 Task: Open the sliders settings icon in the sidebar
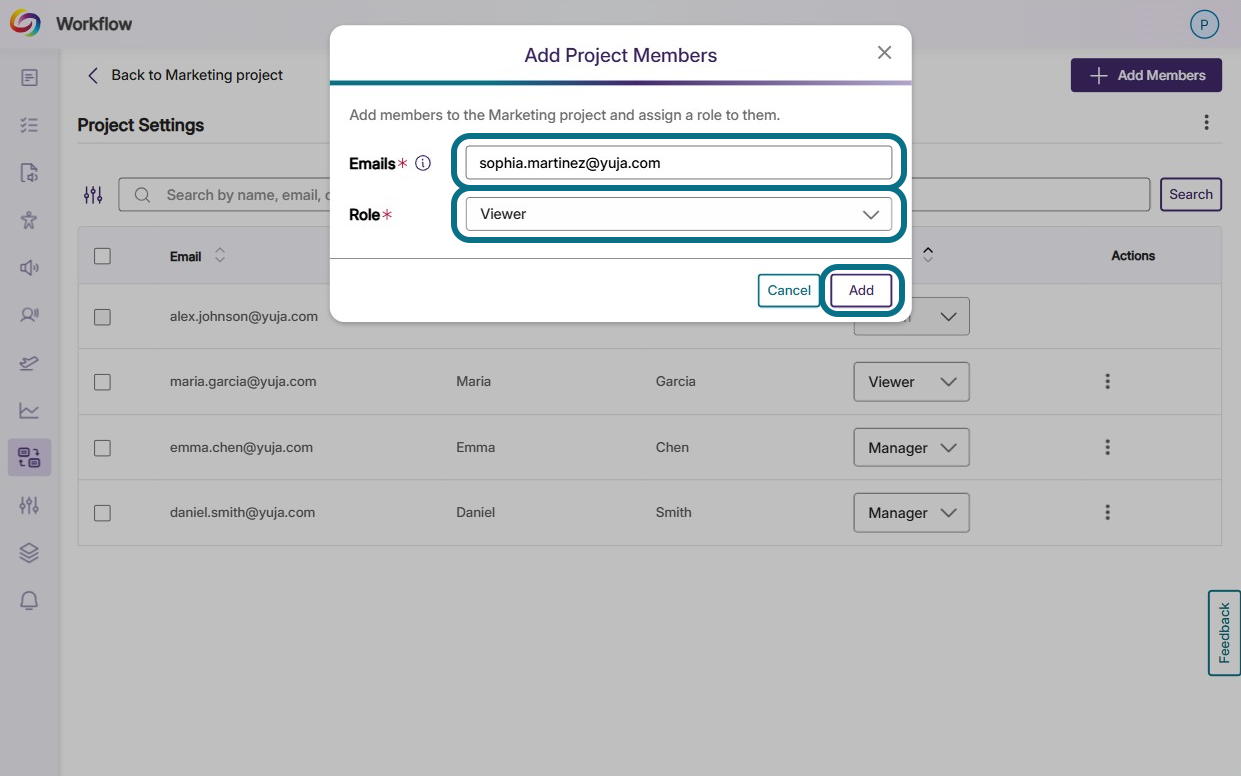tap(29, 505)
